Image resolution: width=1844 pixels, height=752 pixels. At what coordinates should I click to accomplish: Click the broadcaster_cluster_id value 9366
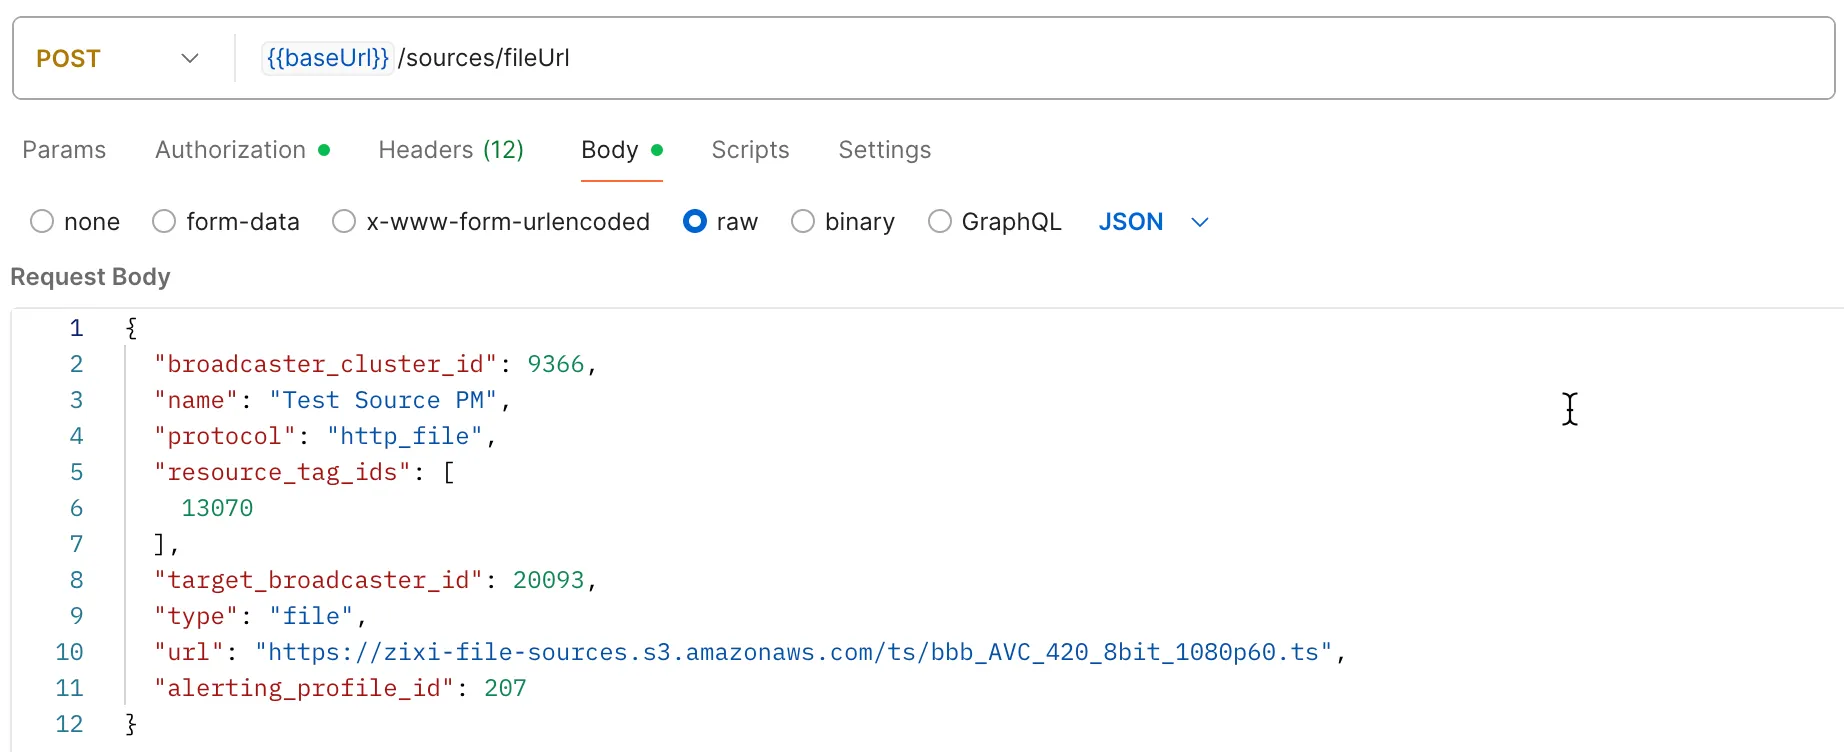coord(555,364)
